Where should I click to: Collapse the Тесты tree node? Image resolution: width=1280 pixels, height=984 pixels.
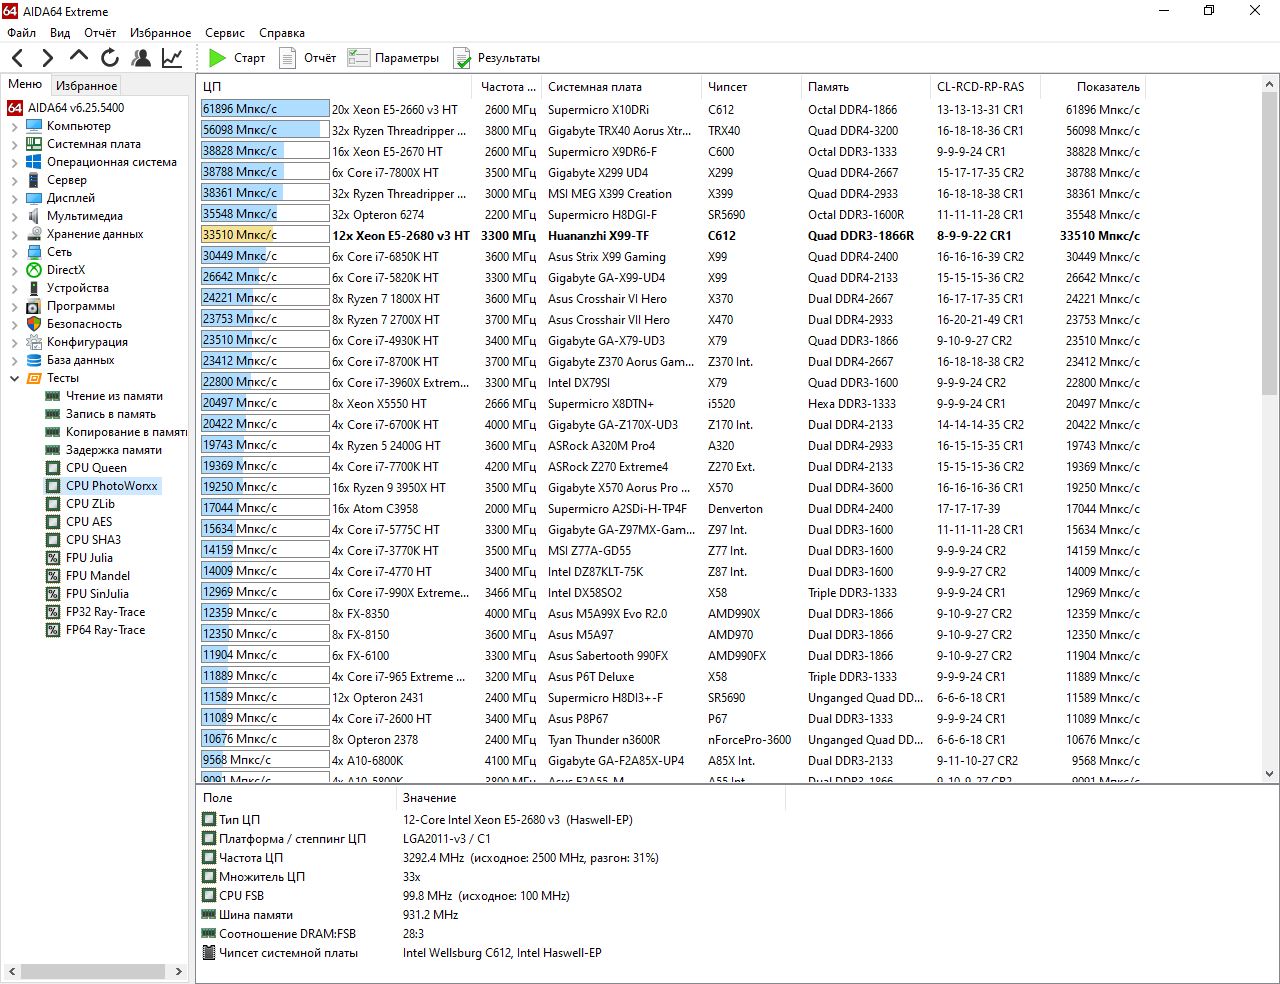(14, 378)
